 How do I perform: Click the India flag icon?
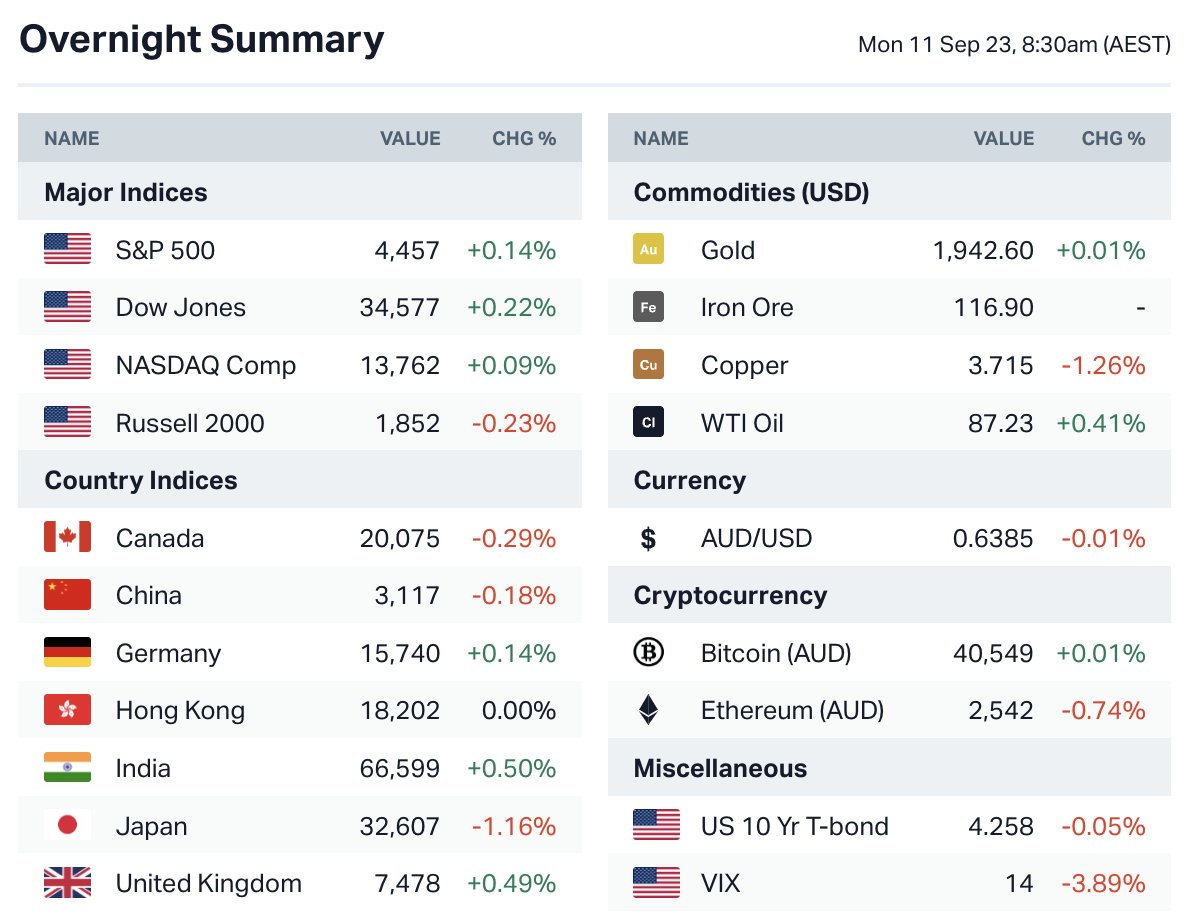click(67, 768)
